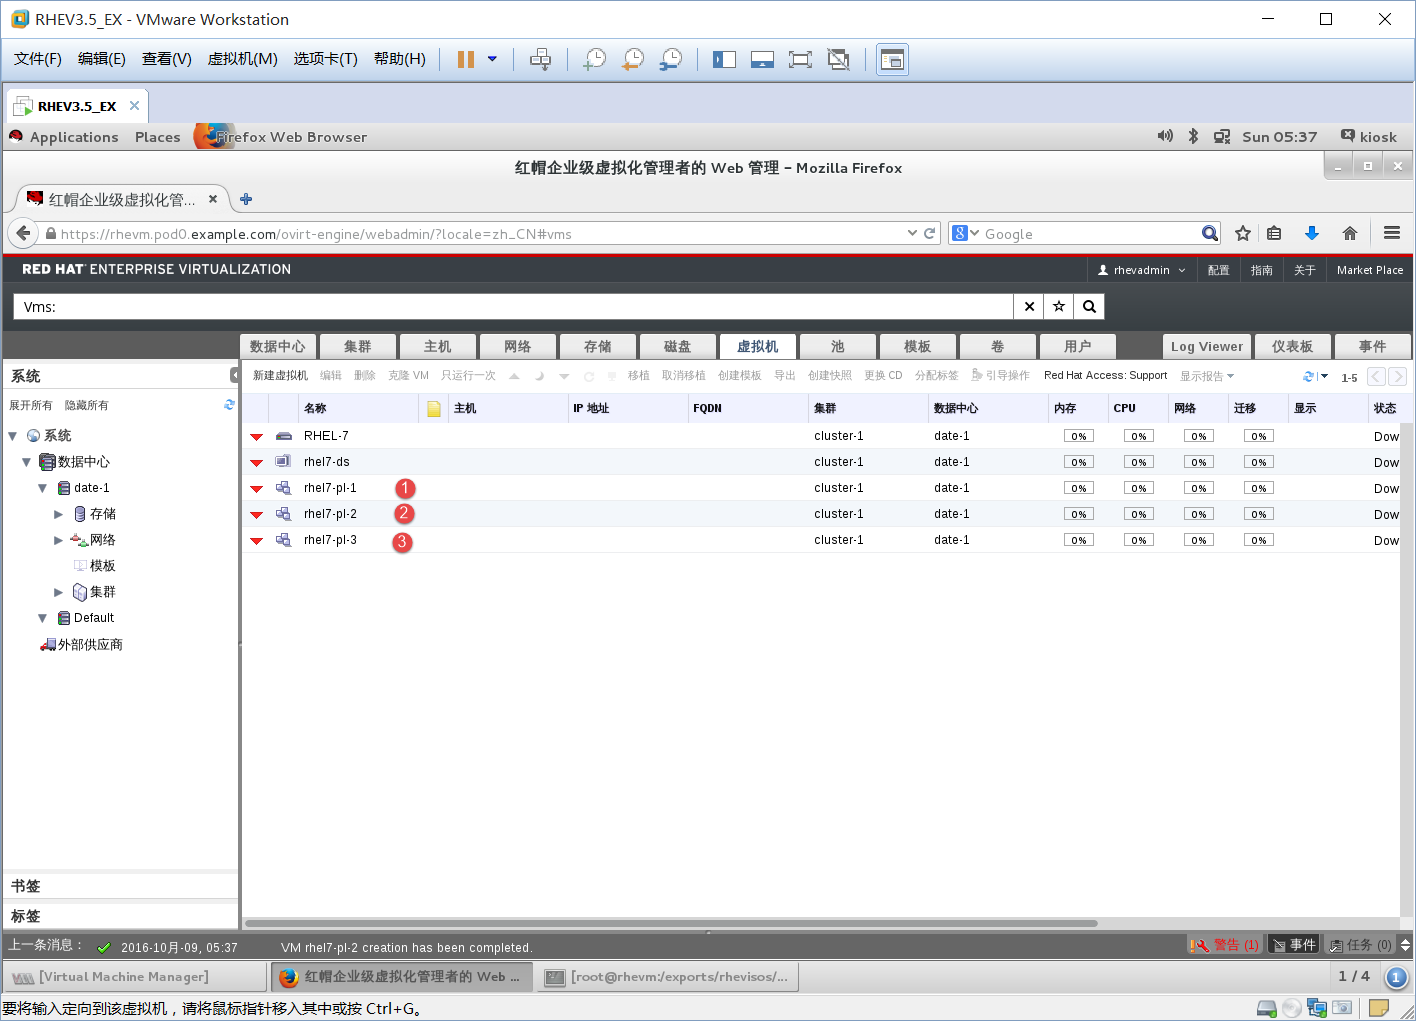
Task: Open the 选项卡(T) menu
Action: click(x=325, y=59)
